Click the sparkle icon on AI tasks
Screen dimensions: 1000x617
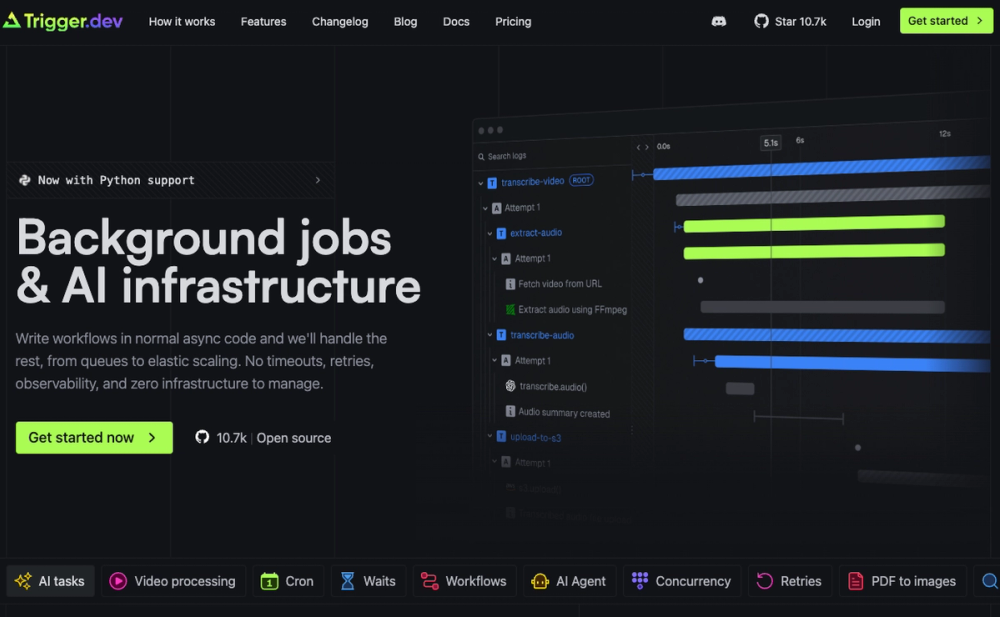pos(24,581)
